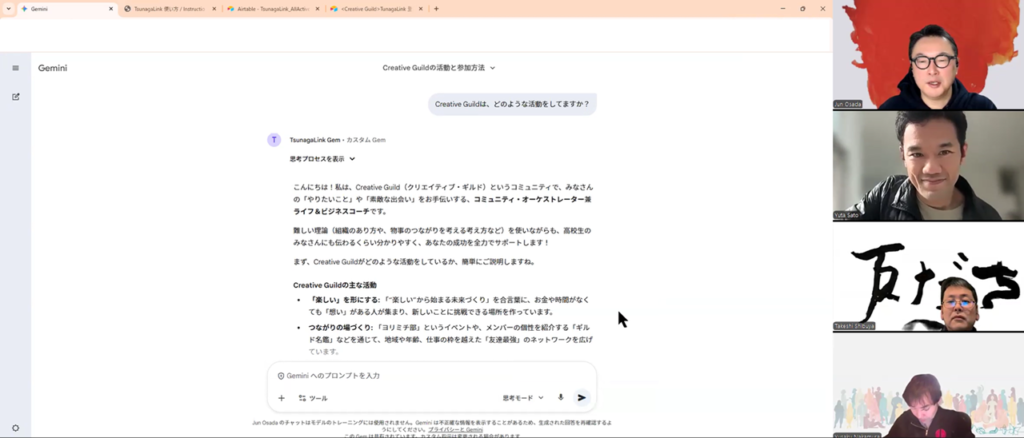
Task: Switch to the TsunagaLink 使い方 tab
Action: [x=168, y=8]
